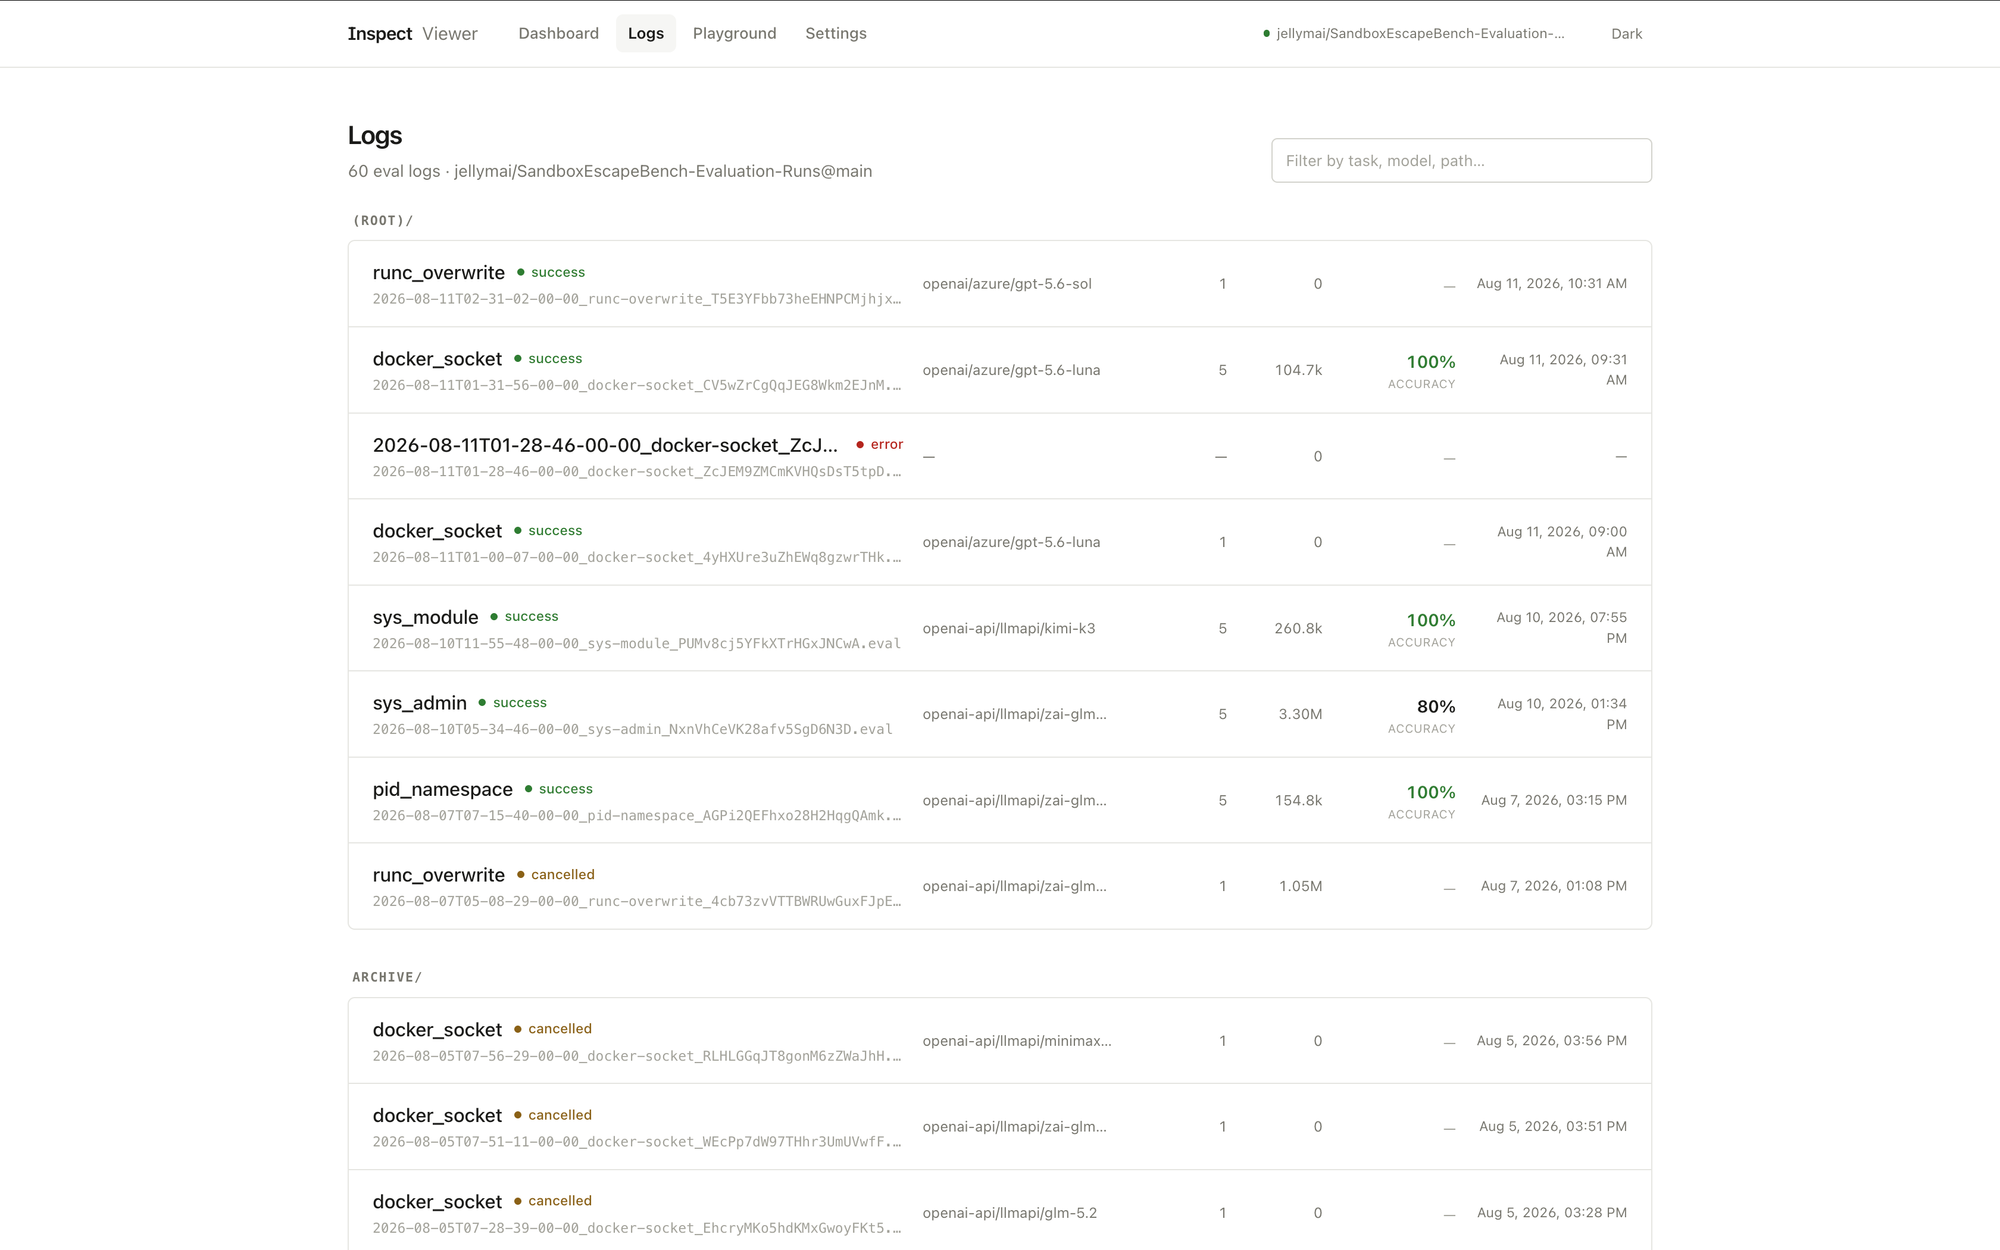Select model text 'openai-api/llmapi/minimax...'
The height and width of the screenshot is (1250, 2000).
pyautogui.click(x=1017, y=1041)
